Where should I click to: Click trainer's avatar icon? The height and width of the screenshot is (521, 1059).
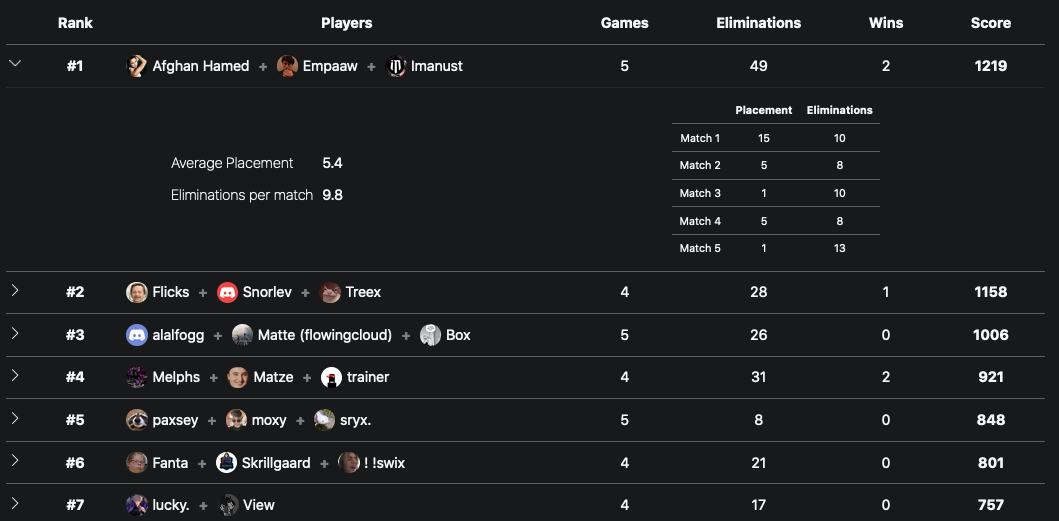point(332,377)
